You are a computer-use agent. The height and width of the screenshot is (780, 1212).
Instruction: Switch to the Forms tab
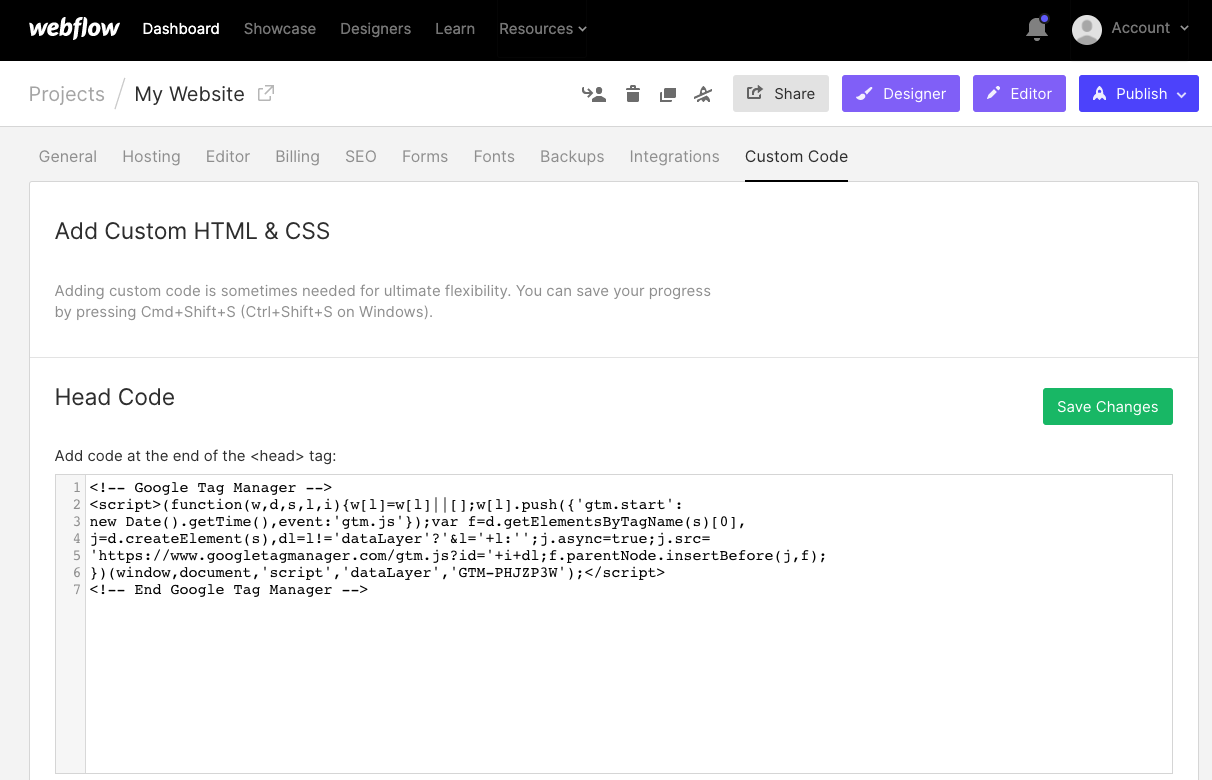click(x=425, y=156)
